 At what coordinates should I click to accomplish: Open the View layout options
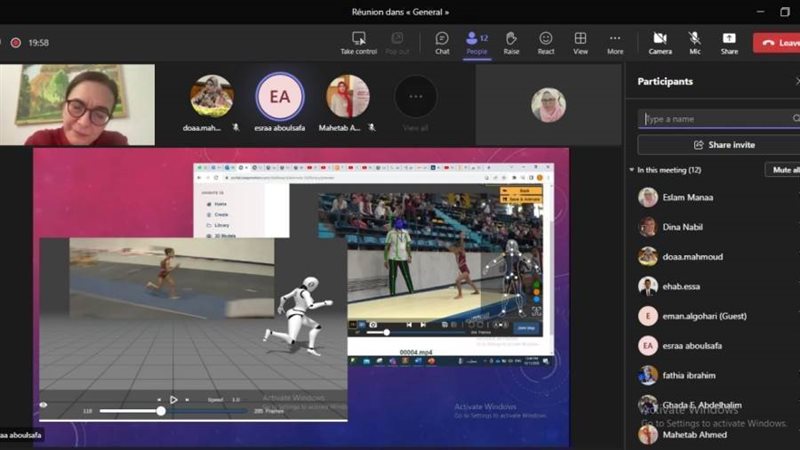pyautogui.click(x=580, y=42)
